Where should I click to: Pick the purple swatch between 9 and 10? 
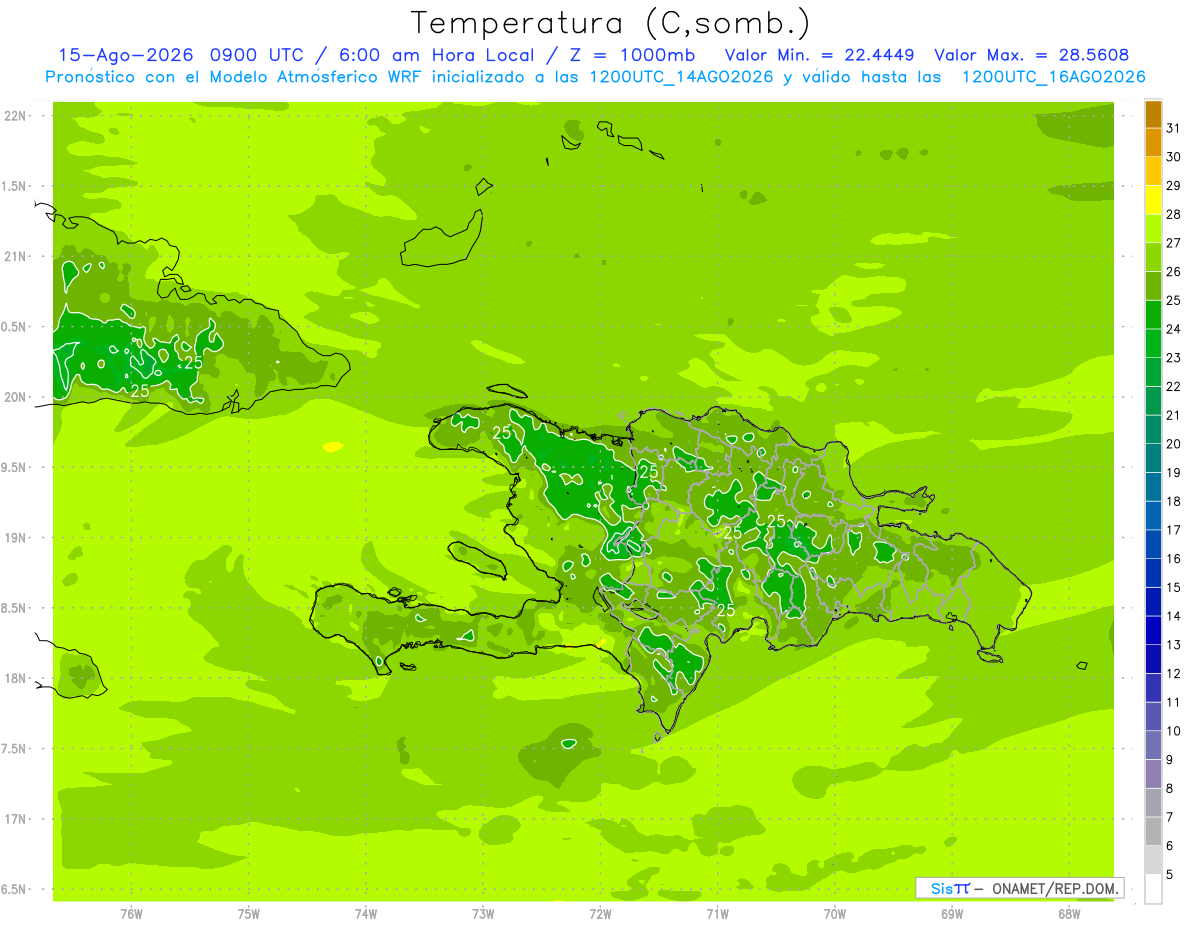click(x=1153, y=745)
